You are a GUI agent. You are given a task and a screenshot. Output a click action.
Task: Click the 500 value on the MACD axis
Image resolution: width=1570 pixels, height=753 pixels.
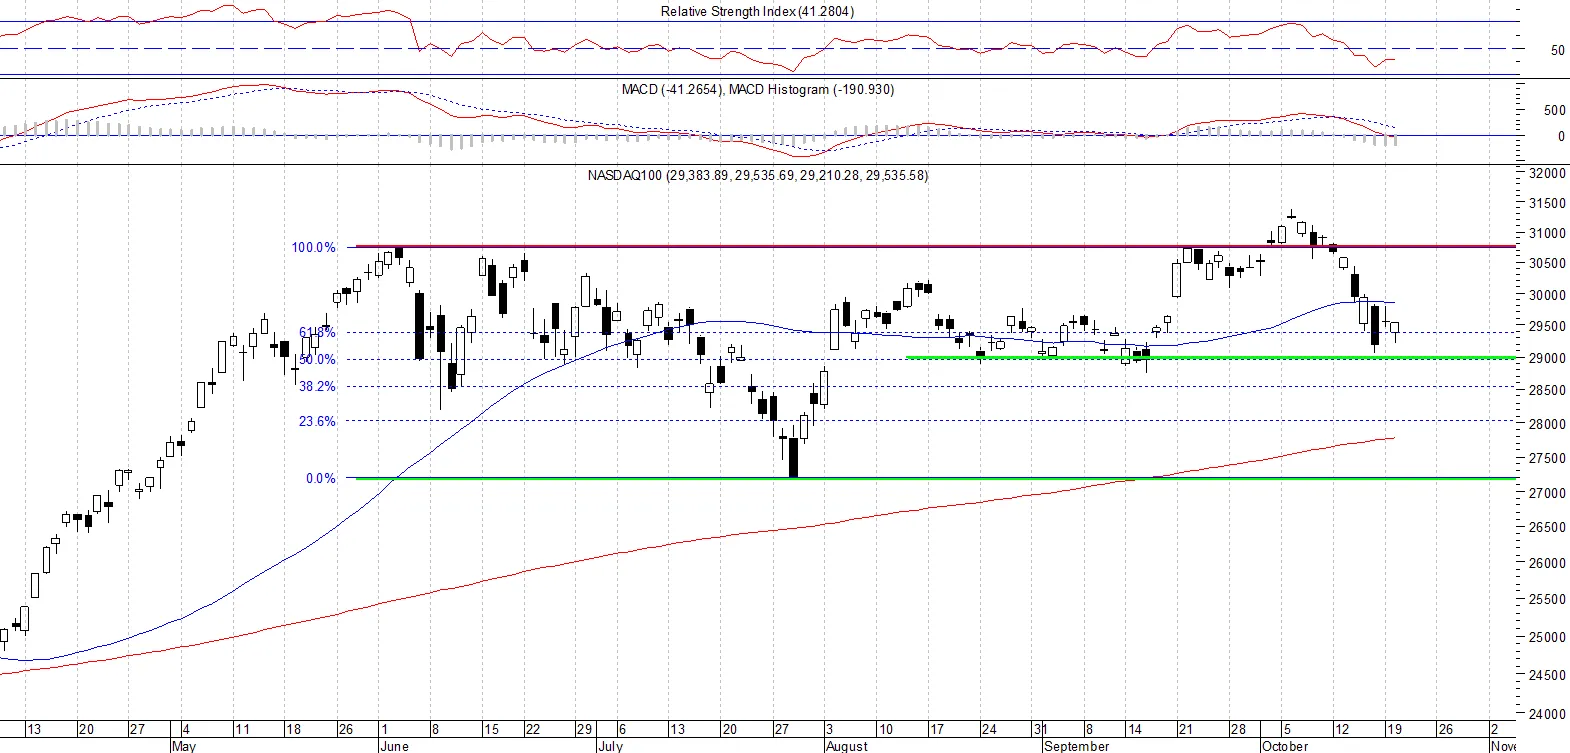tap(1555, 111)
